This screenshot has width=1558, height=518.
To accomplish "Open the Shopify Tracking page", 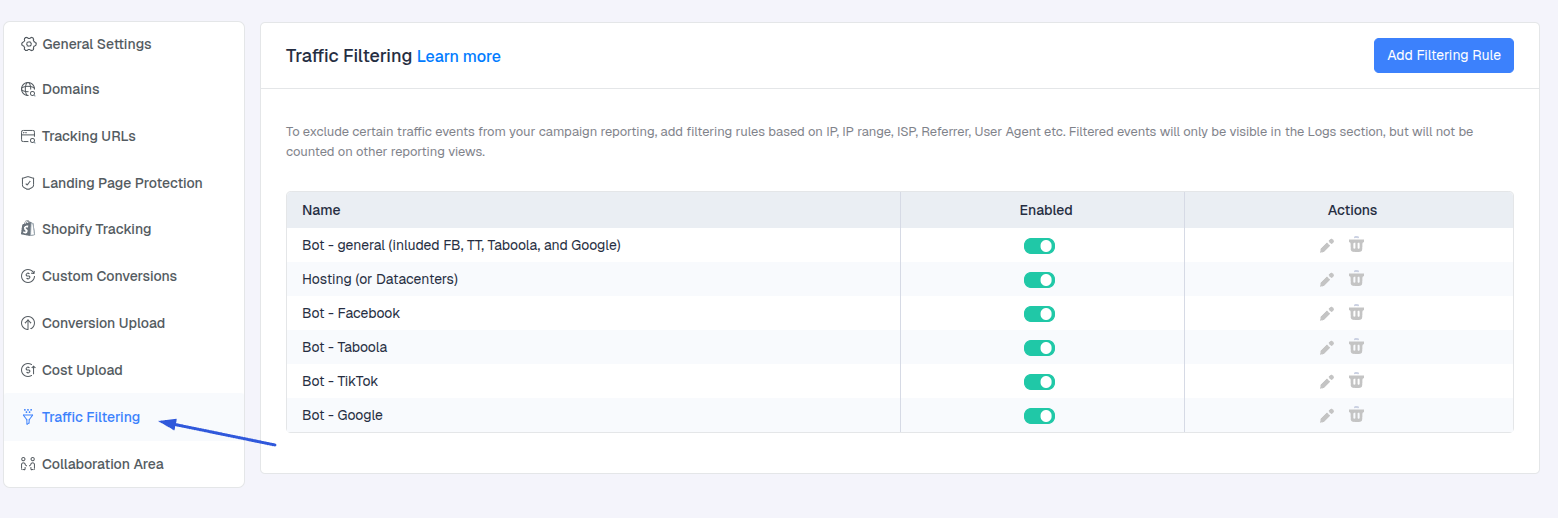I will (x=96, y=229).
